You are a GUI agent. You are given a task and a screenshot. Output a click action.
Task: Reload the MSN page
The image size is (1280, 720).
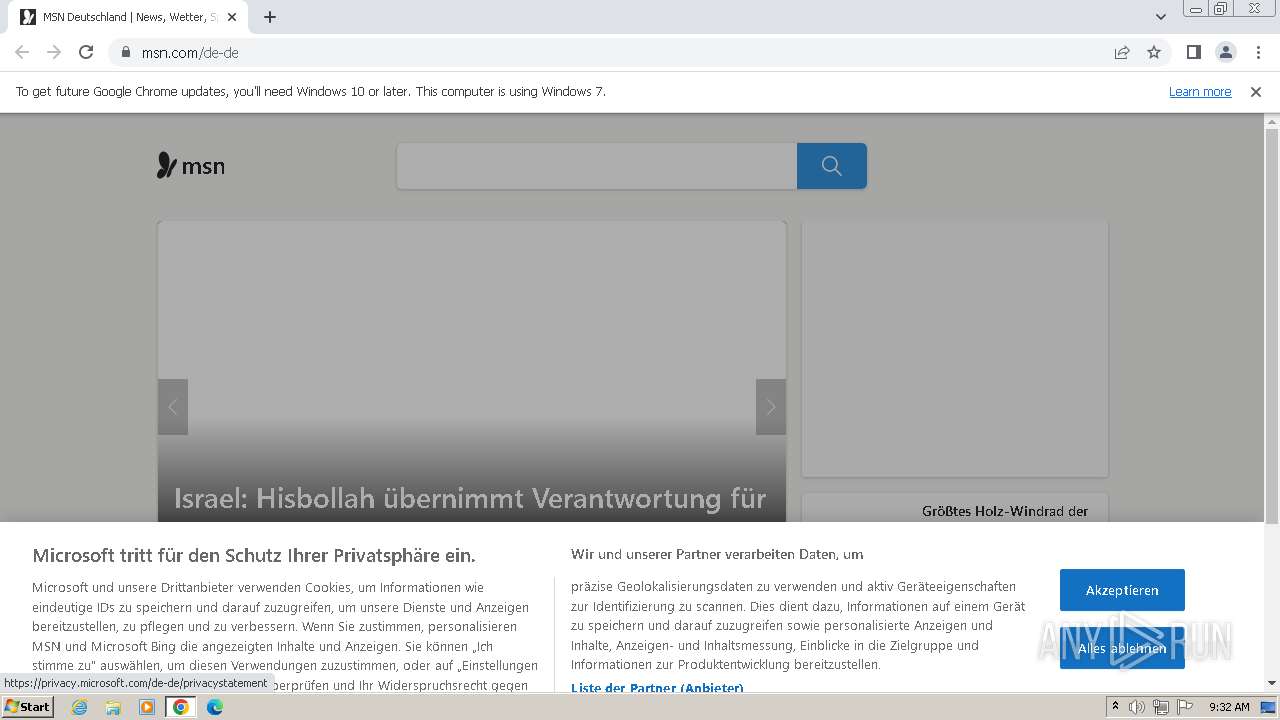[86, 52]
